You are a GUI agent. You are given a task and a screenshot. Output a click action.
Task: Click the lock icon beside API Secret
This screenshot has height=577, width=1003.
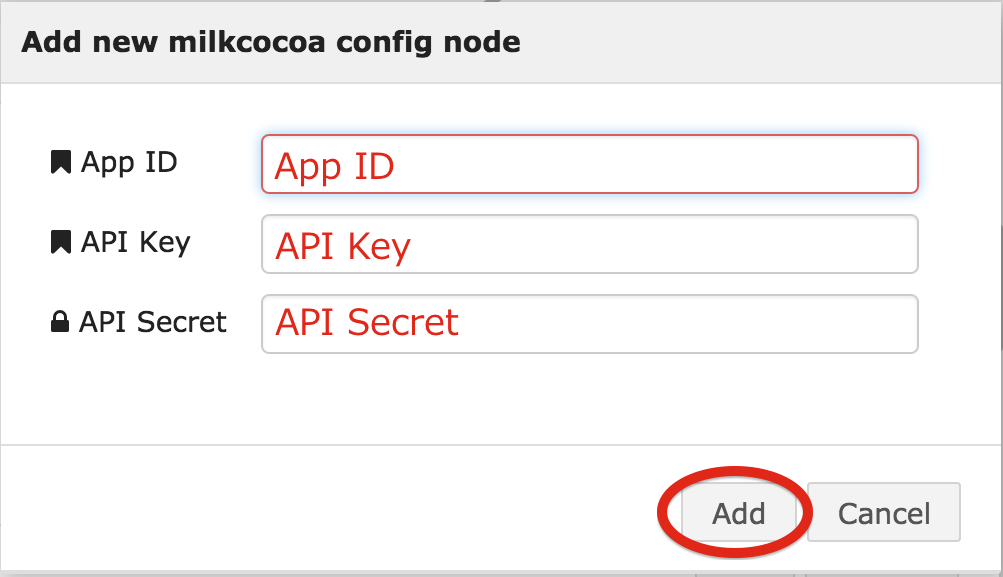coord(59,322)
